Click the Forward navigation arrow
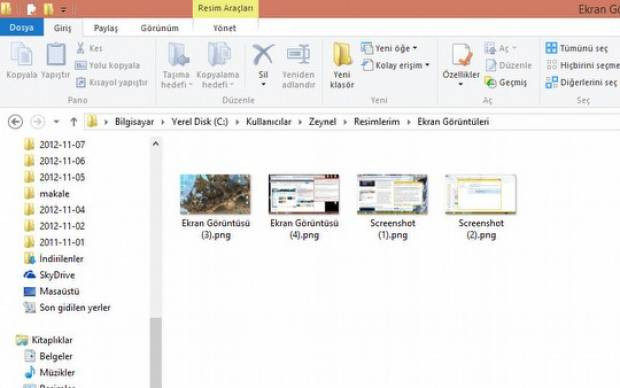Image resolution: width=620 pixels, height=388 pixels. (x=38, y=121)
